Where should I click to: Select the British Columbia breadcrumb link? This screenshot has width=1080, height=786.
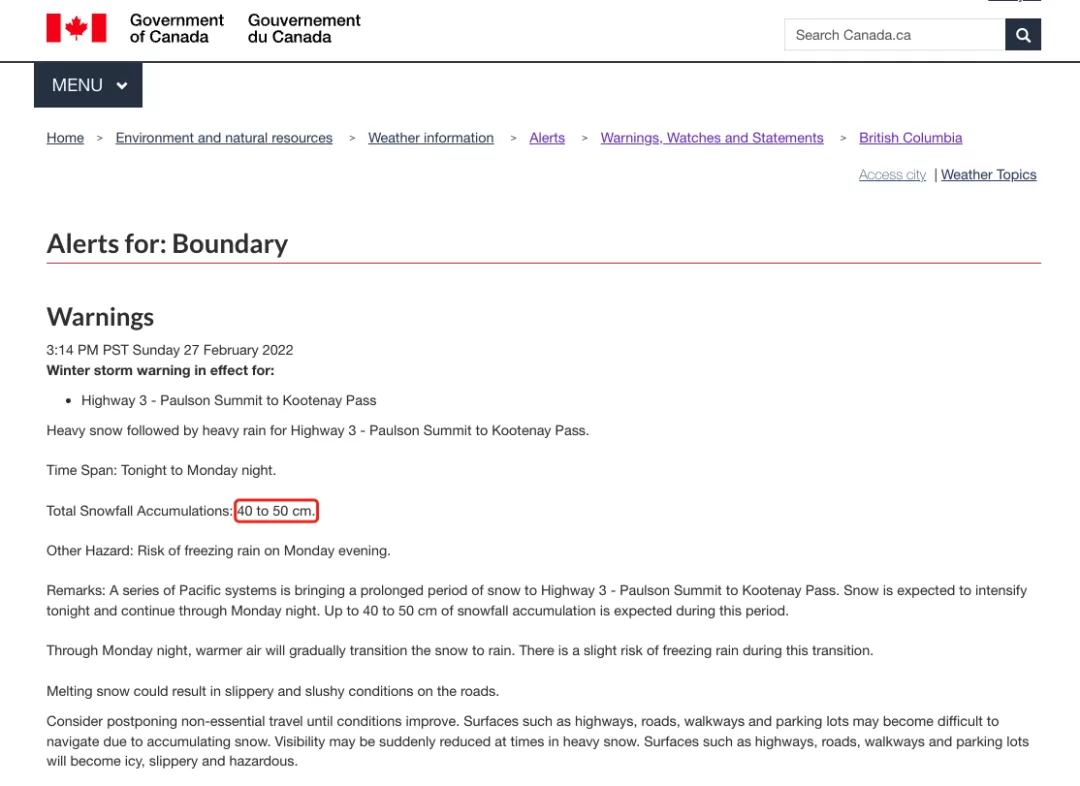pos(910,138)
